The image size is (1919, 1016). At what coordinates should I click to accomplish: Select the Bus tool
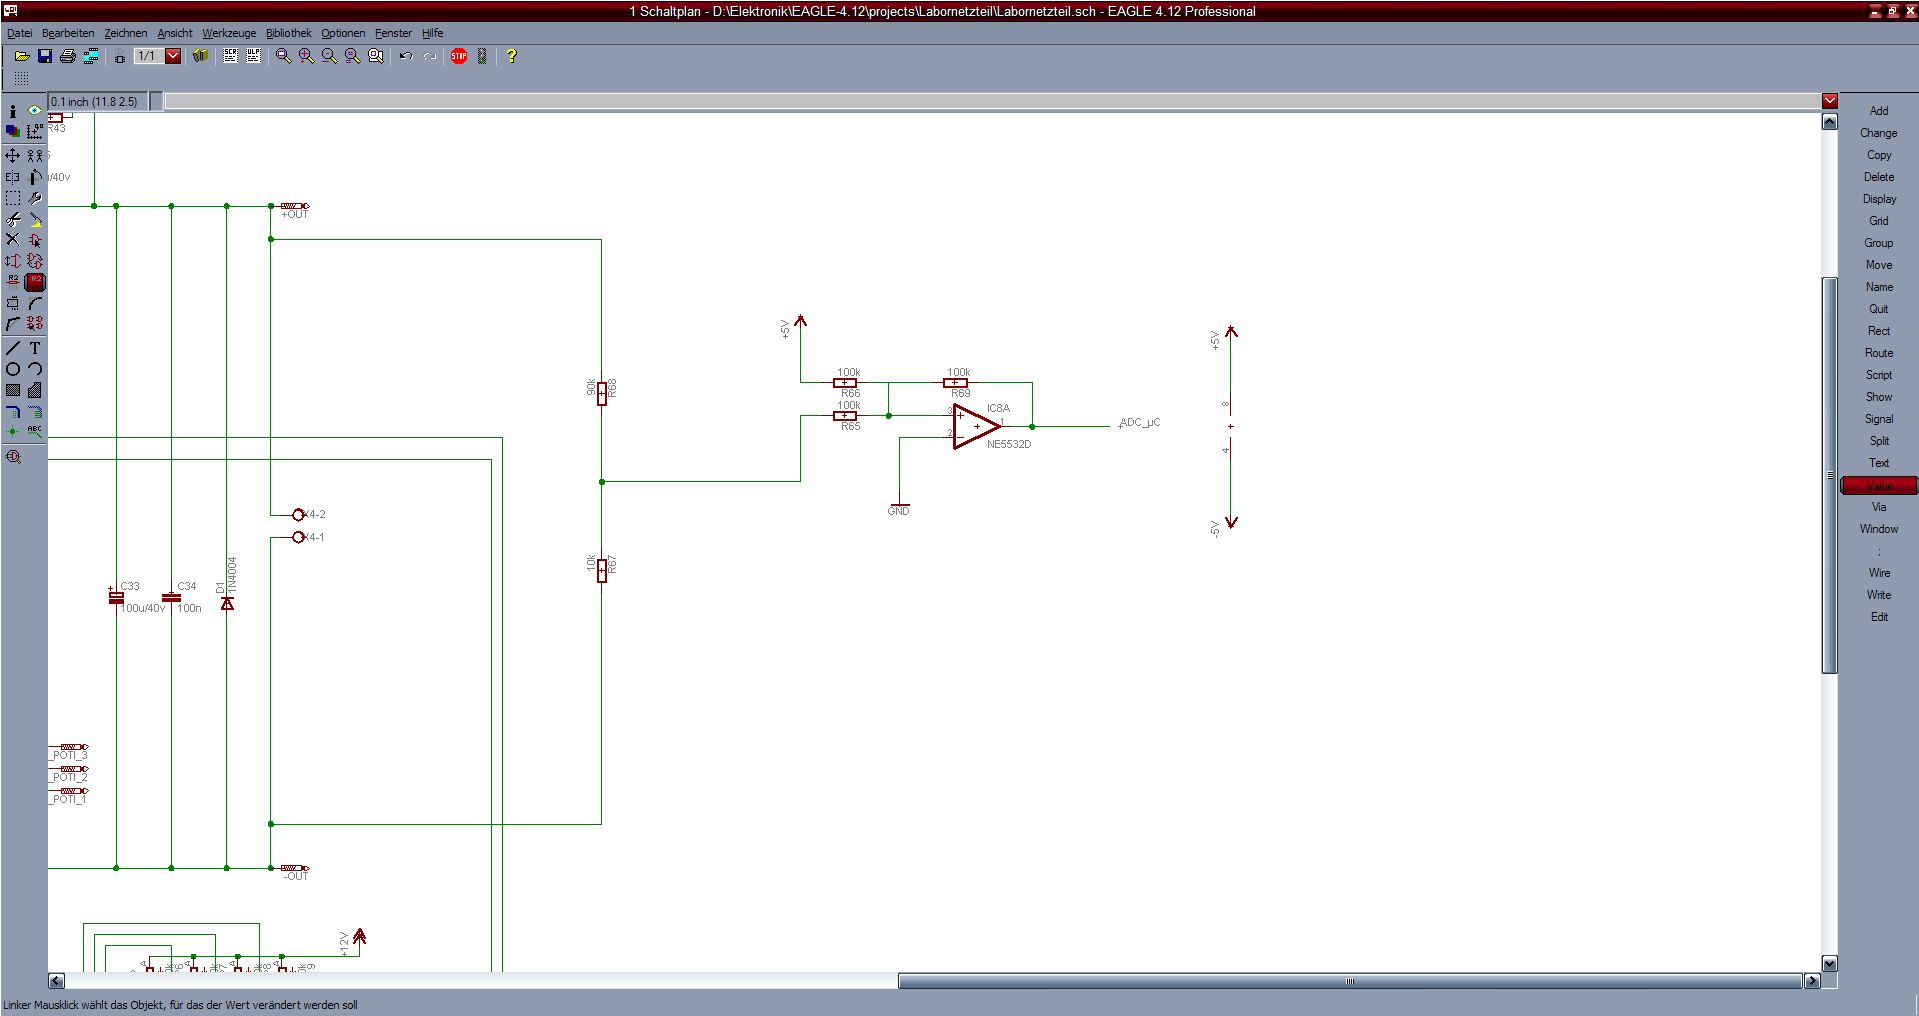coord(13,411)
